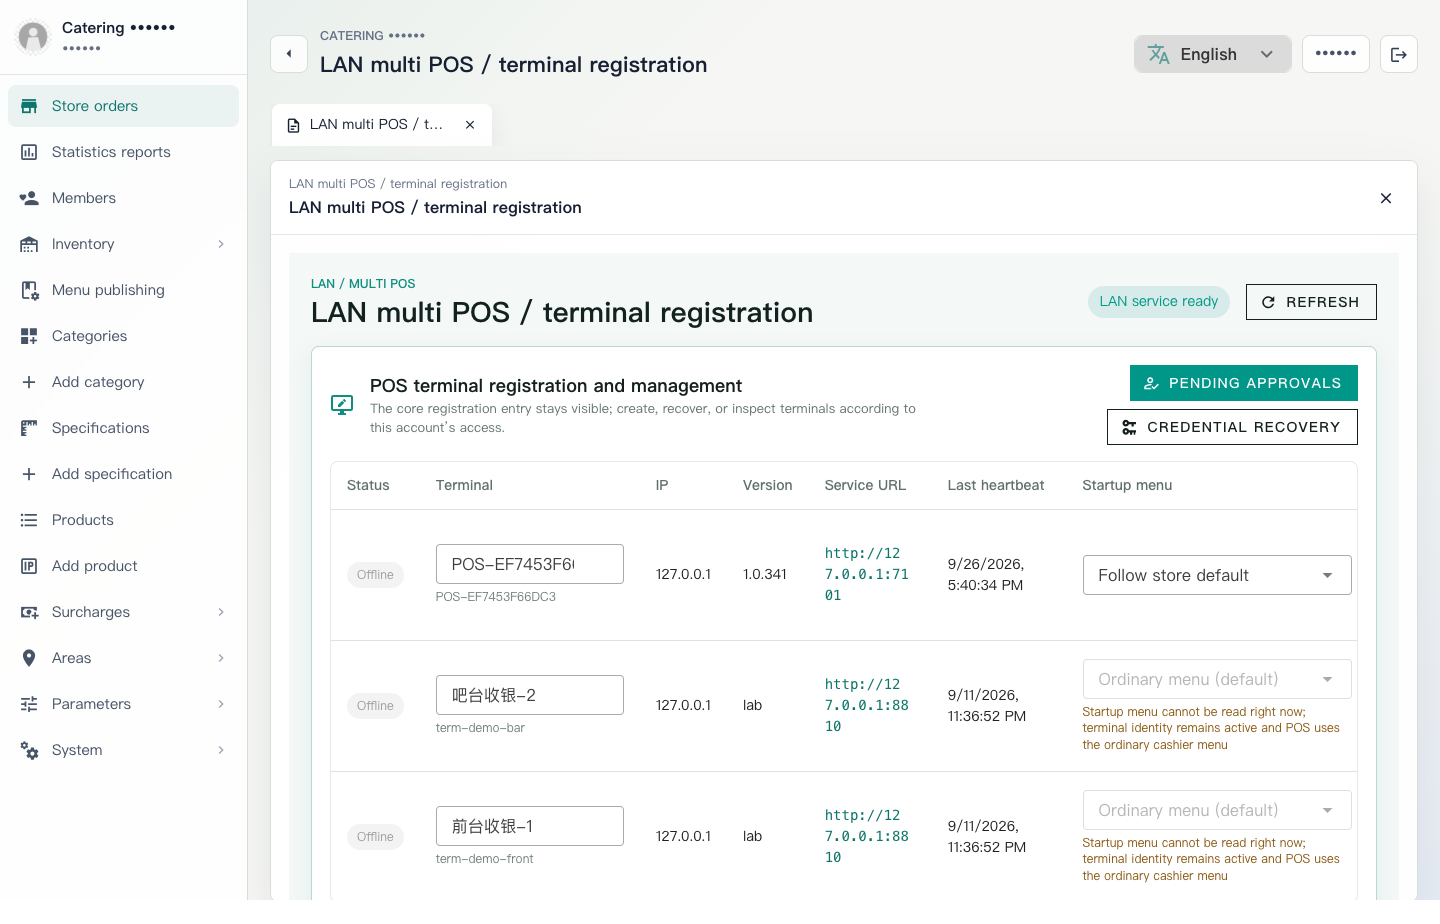1440x924 pixels.
Task: Click the user avatar icon
Action: coord(33,37)
